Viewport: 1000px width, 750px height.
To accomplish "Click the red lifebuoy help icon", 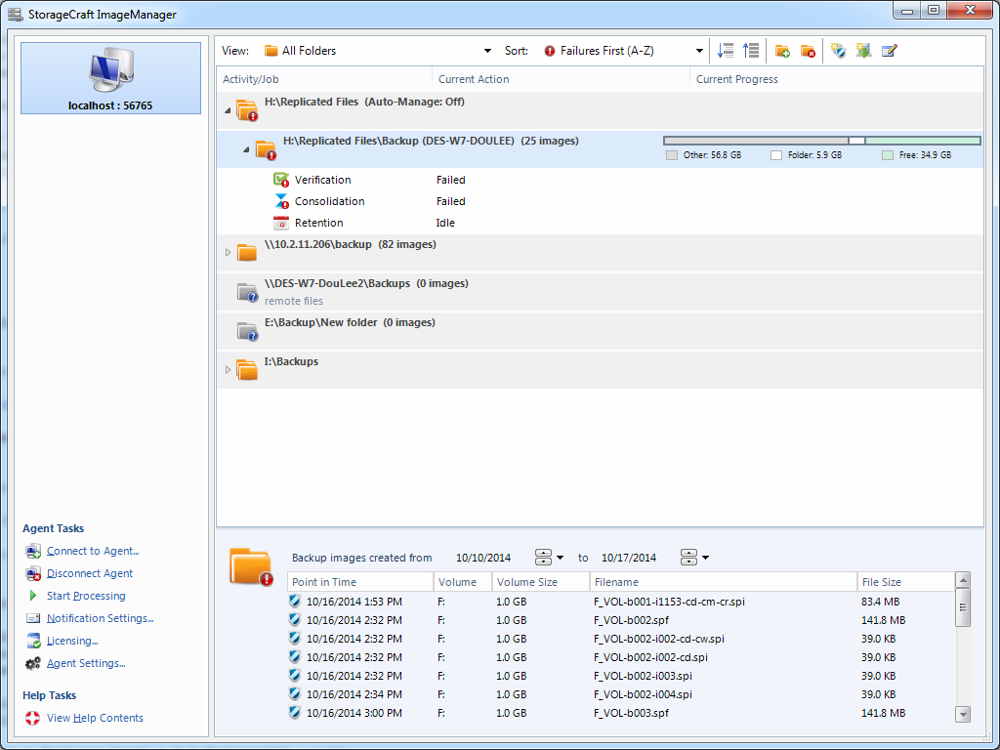I will (x=33, y=718).
